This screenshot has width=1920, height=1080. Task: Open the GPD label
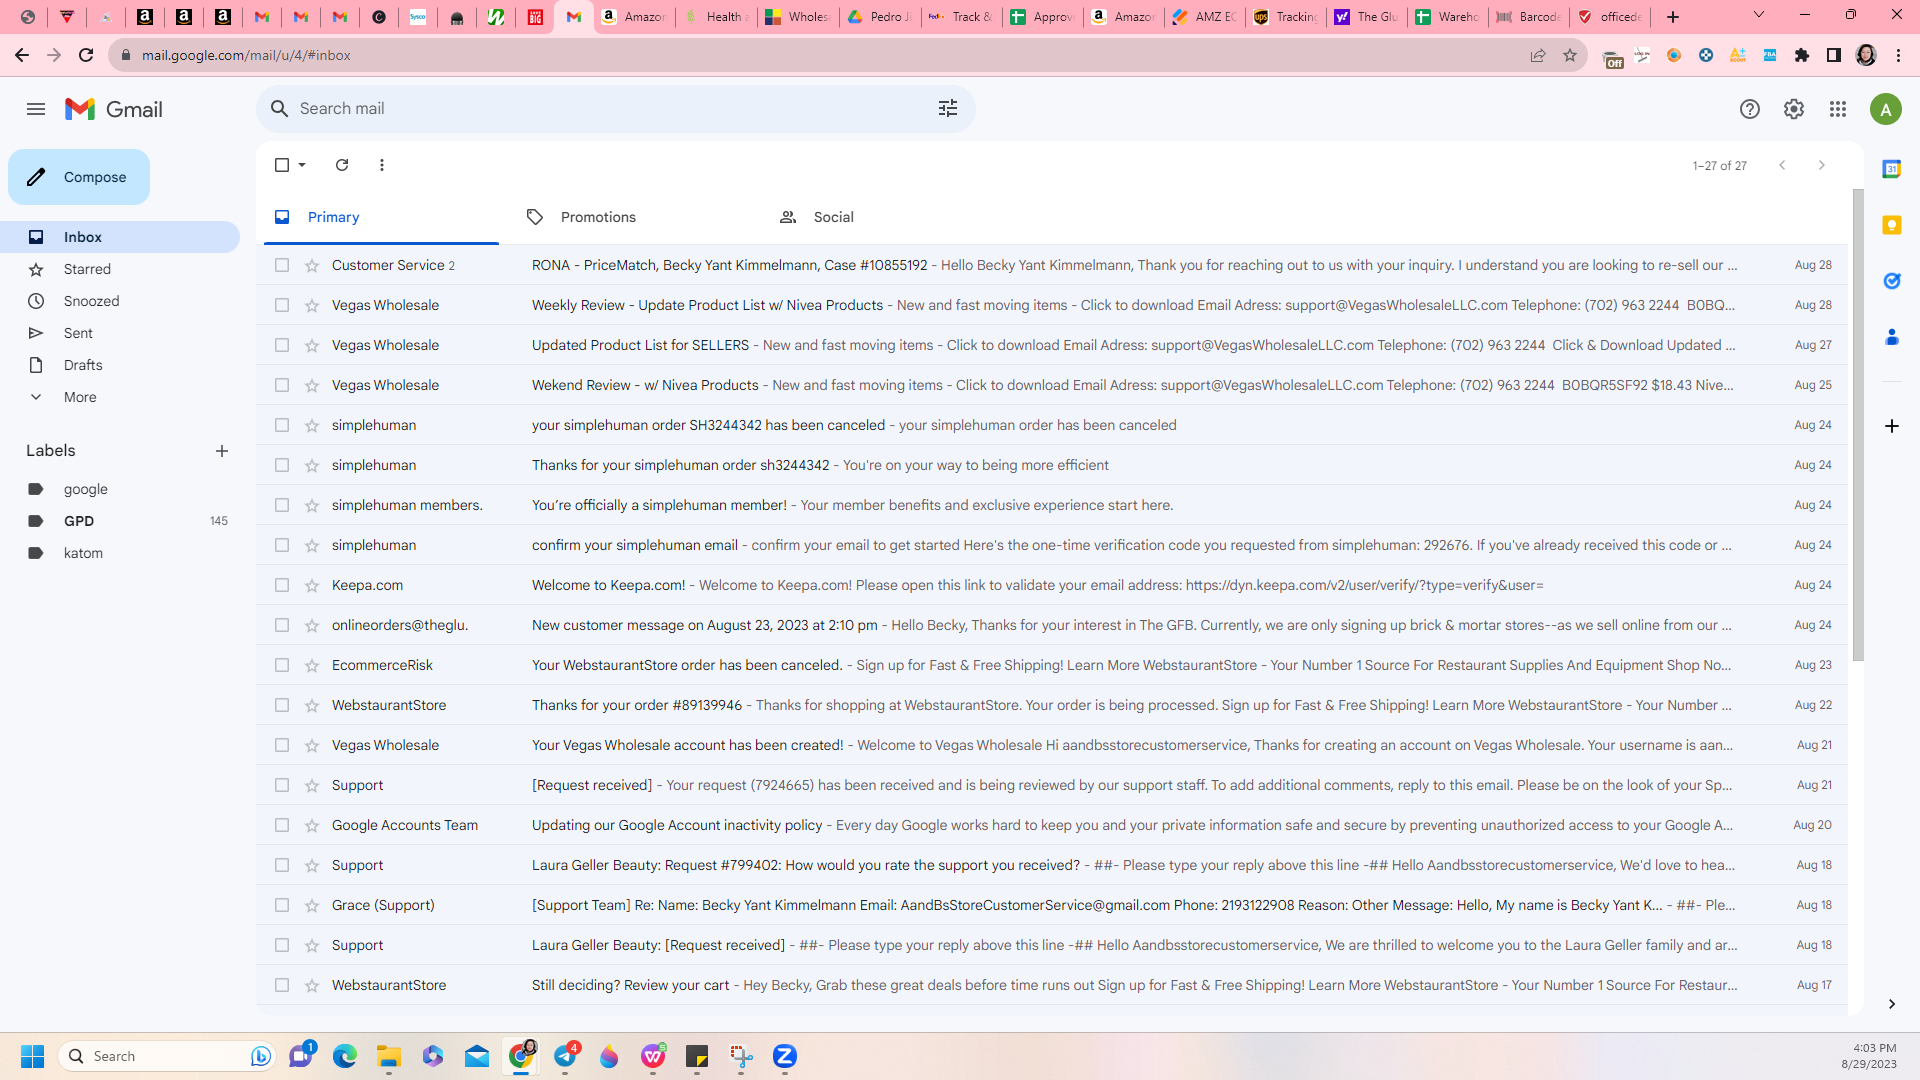point(120,521)
